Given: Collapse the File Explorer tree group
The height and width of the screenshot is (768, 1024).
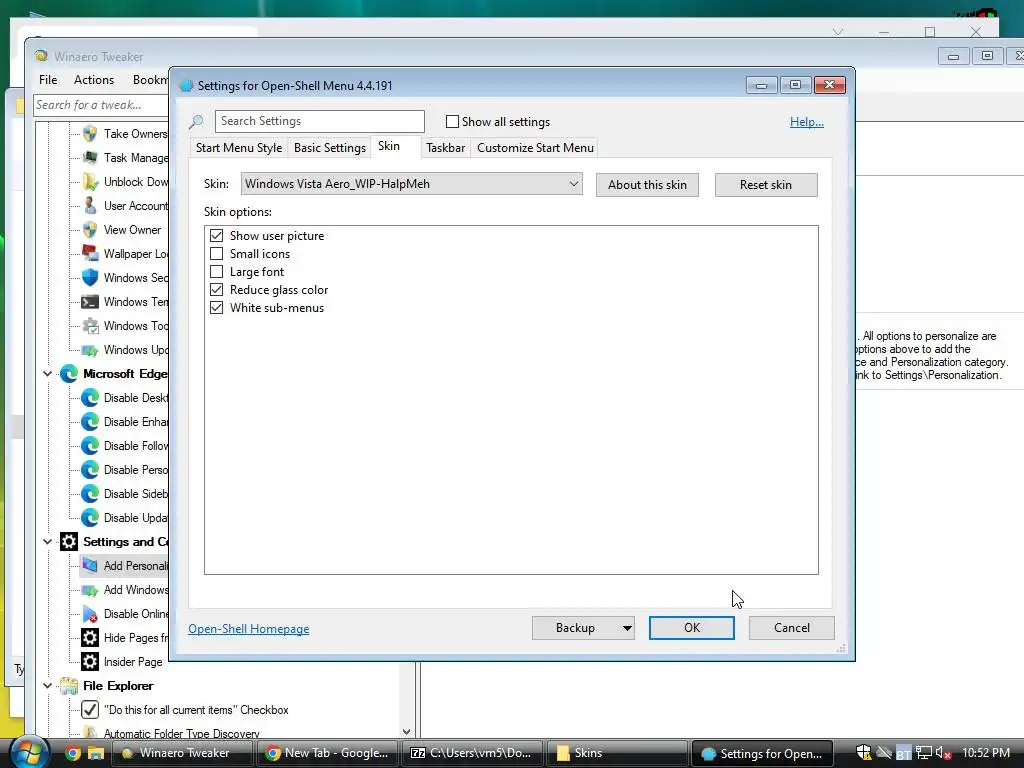Looking at the screenshot, I should tap(47, 686).
